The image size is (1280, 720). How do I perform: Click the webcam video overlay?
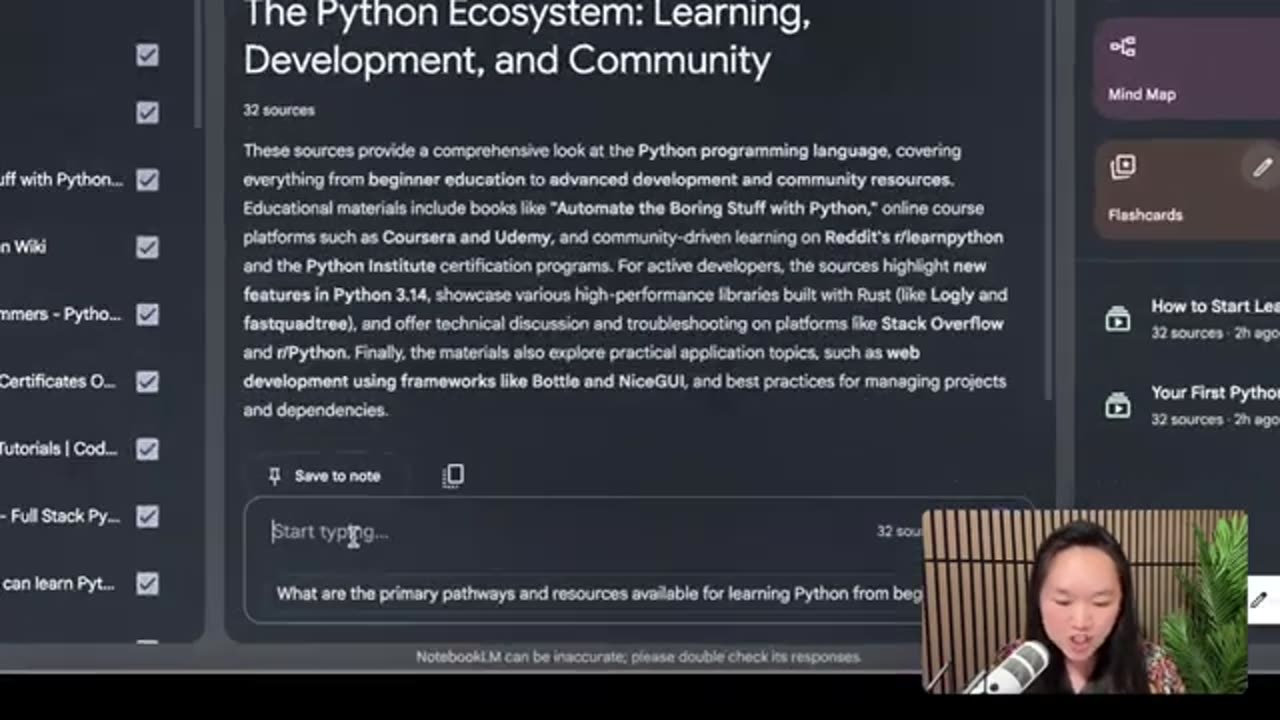coord(1085,602)
